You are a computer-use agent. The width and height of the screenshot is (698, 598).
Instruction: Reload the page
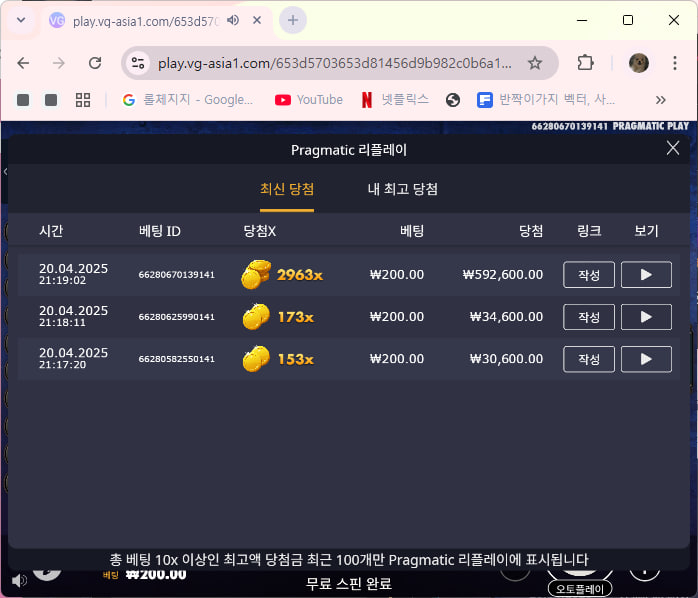[95, 63]
